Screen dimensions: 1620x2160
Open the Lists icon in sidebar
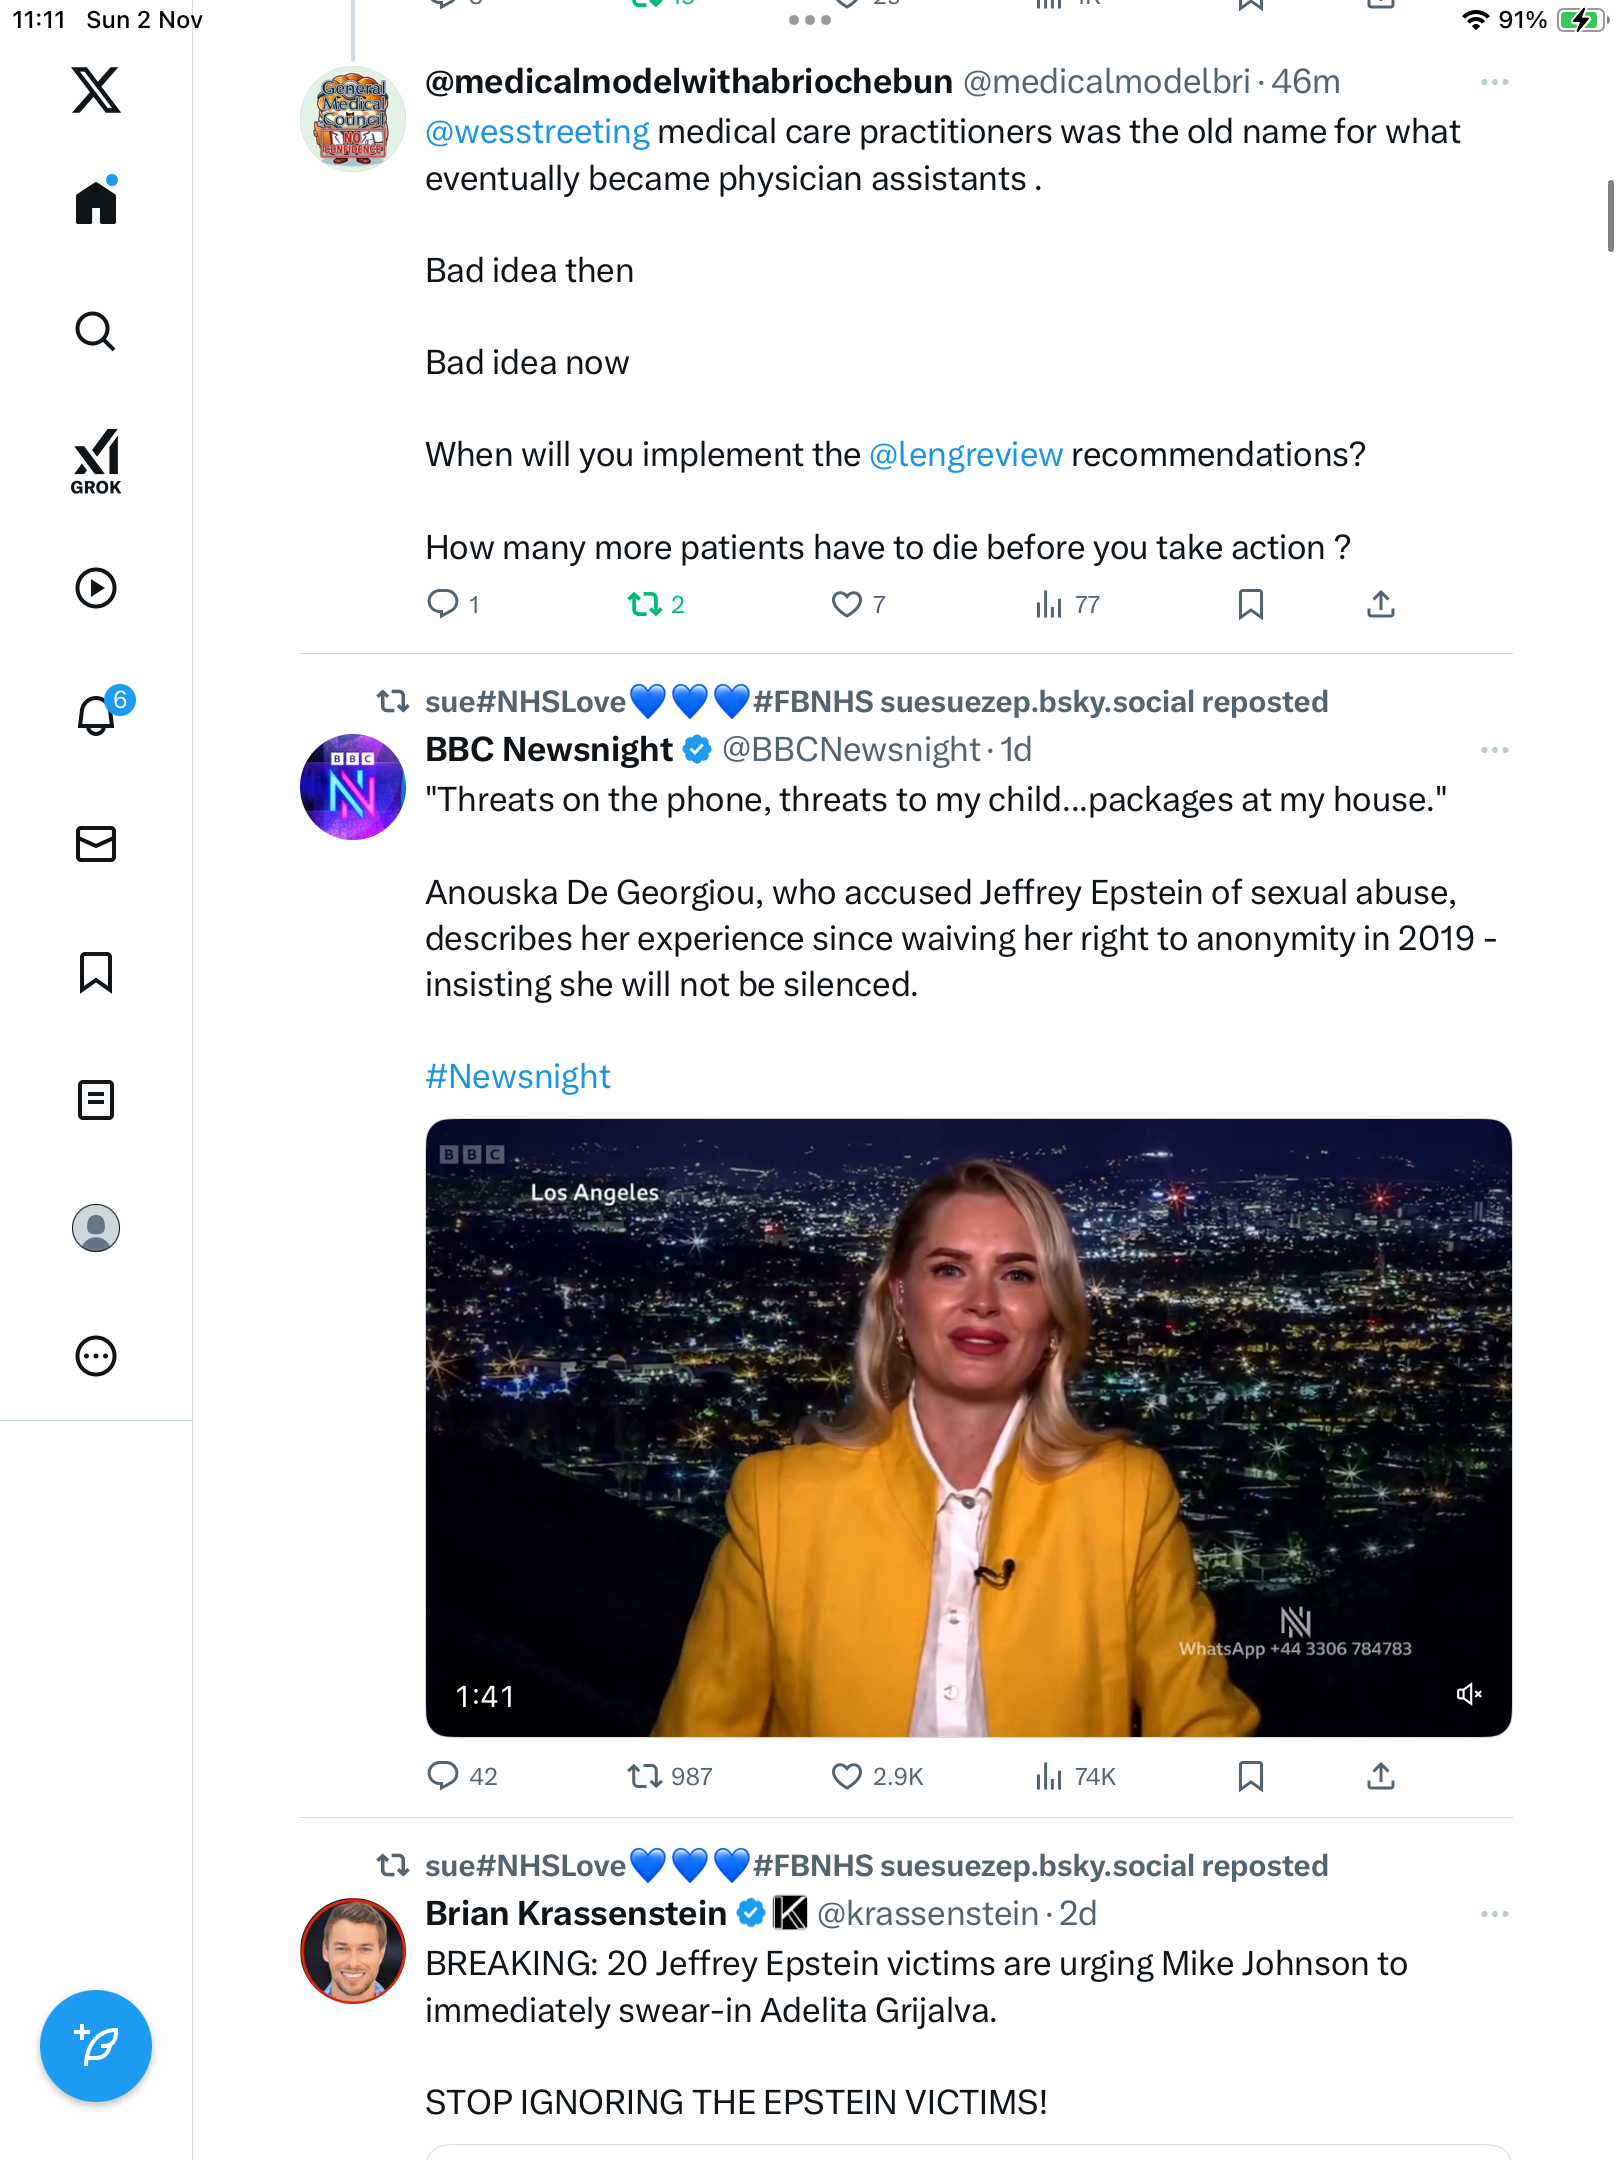(x=96, y=1100)
